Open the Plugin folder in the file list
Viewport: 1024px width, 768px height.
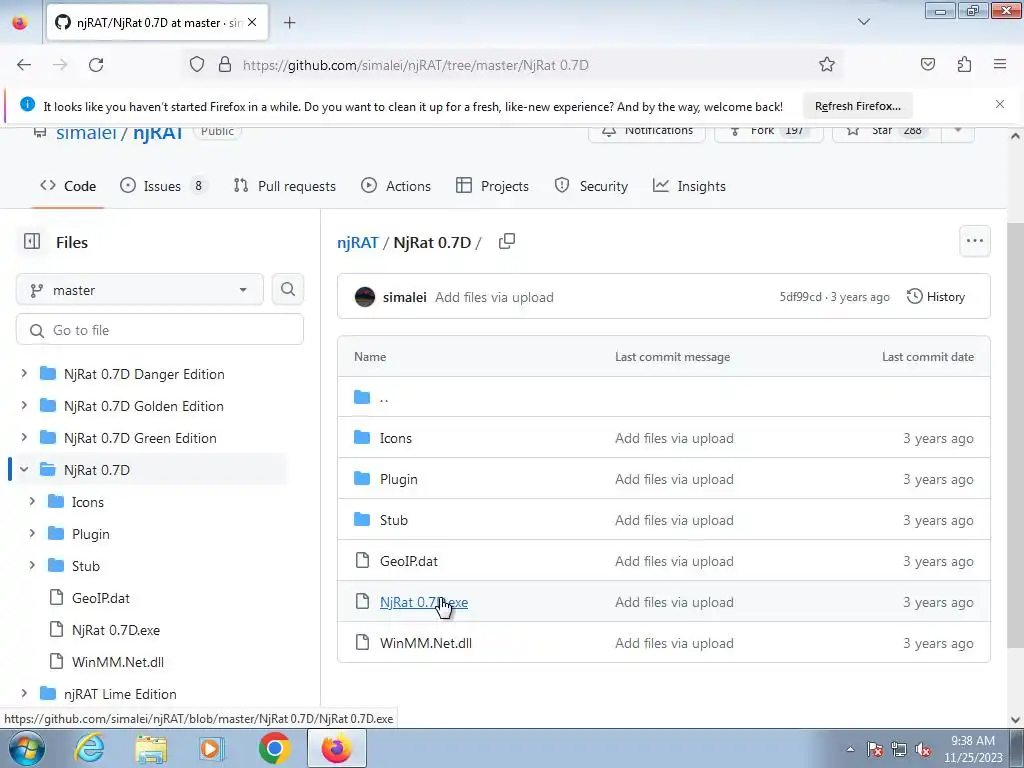tap(398, 479)
